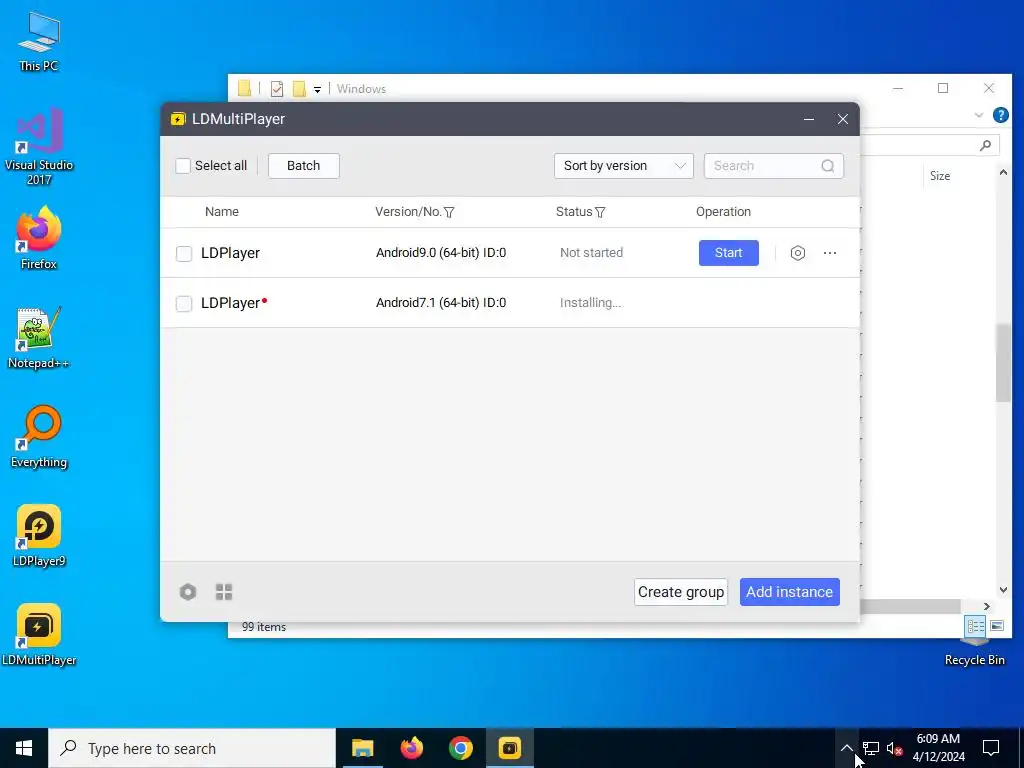The image size is (1024, 768).
Task: Click Explorer scroll up arrow
Action: tap(1003, 172)
